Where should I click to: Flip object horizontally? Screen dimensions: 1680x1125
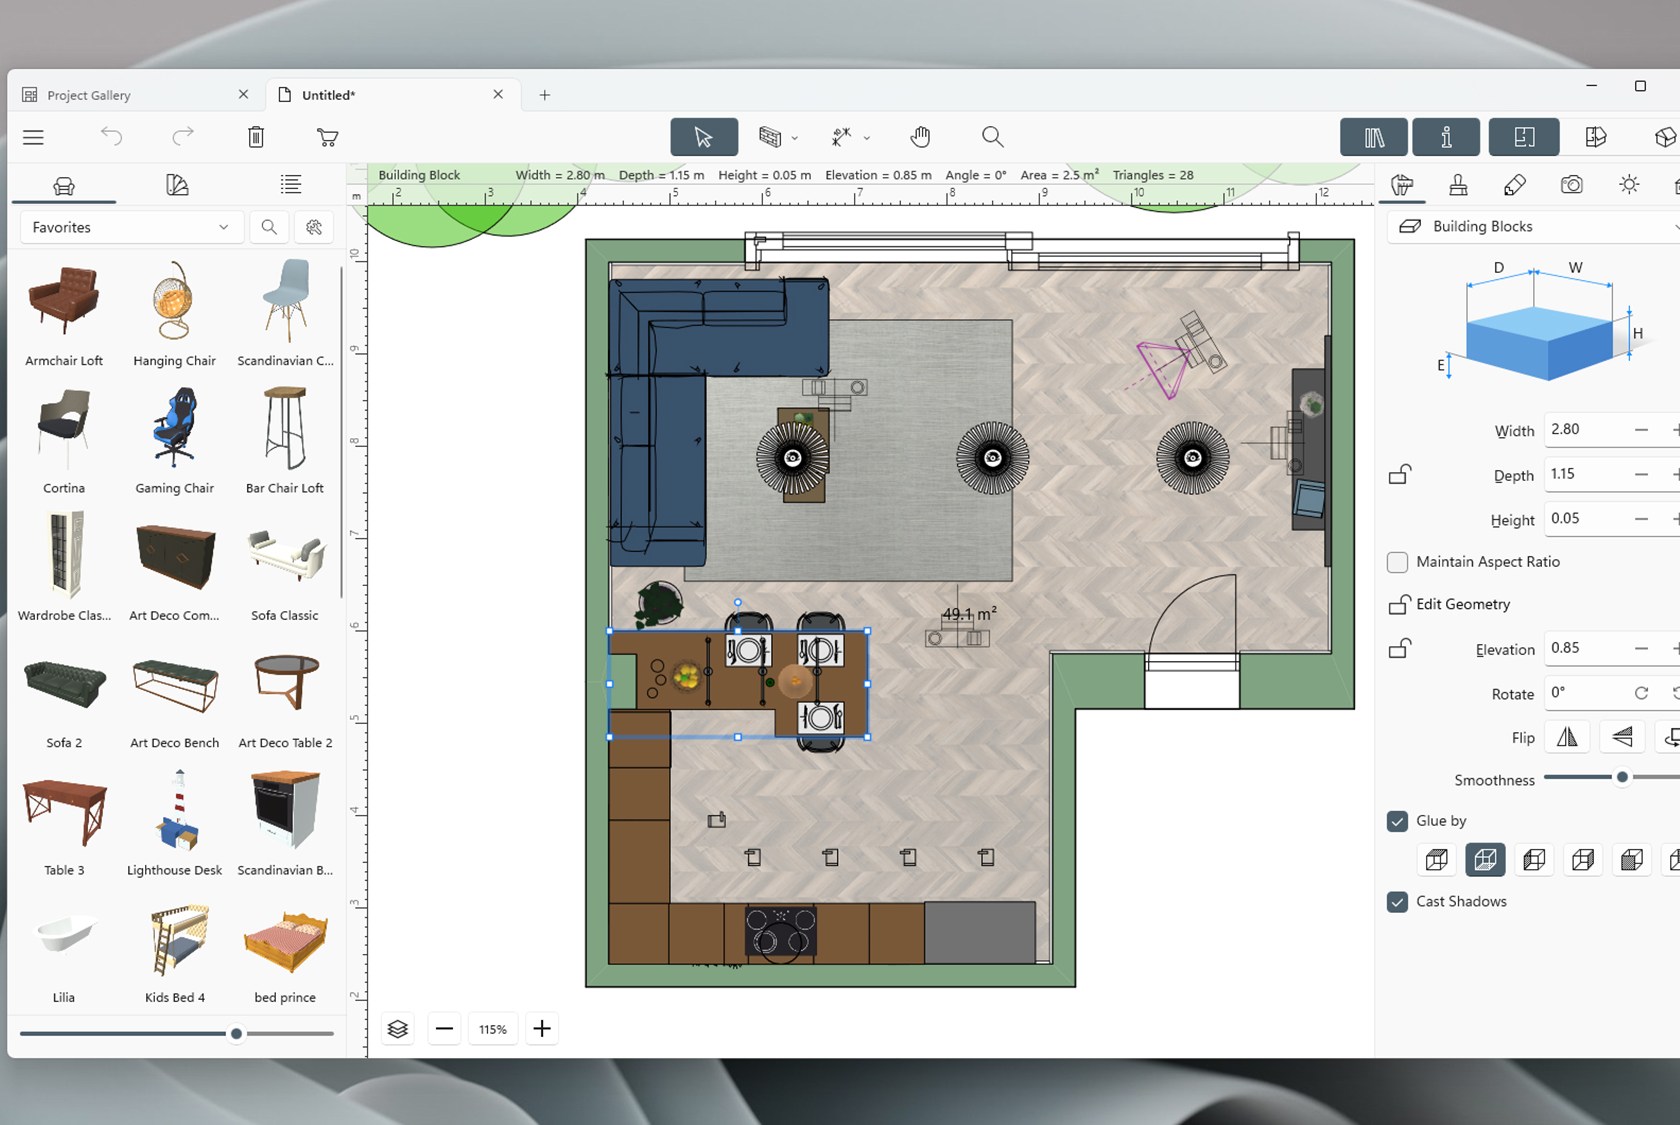click(1567, 737)
